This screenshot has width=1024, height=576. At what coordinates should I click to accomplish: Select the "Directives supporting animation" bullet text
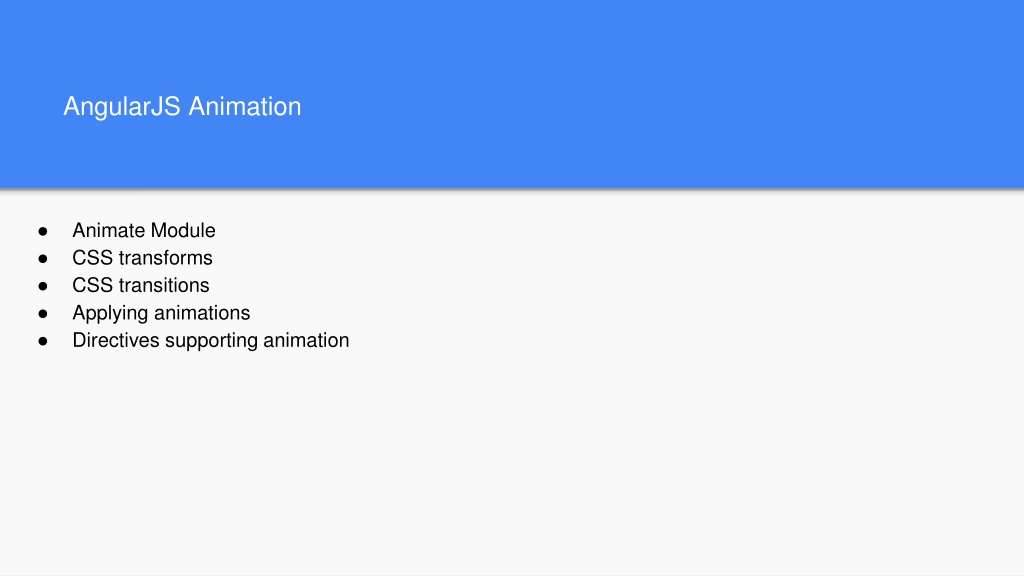point(211,341)
